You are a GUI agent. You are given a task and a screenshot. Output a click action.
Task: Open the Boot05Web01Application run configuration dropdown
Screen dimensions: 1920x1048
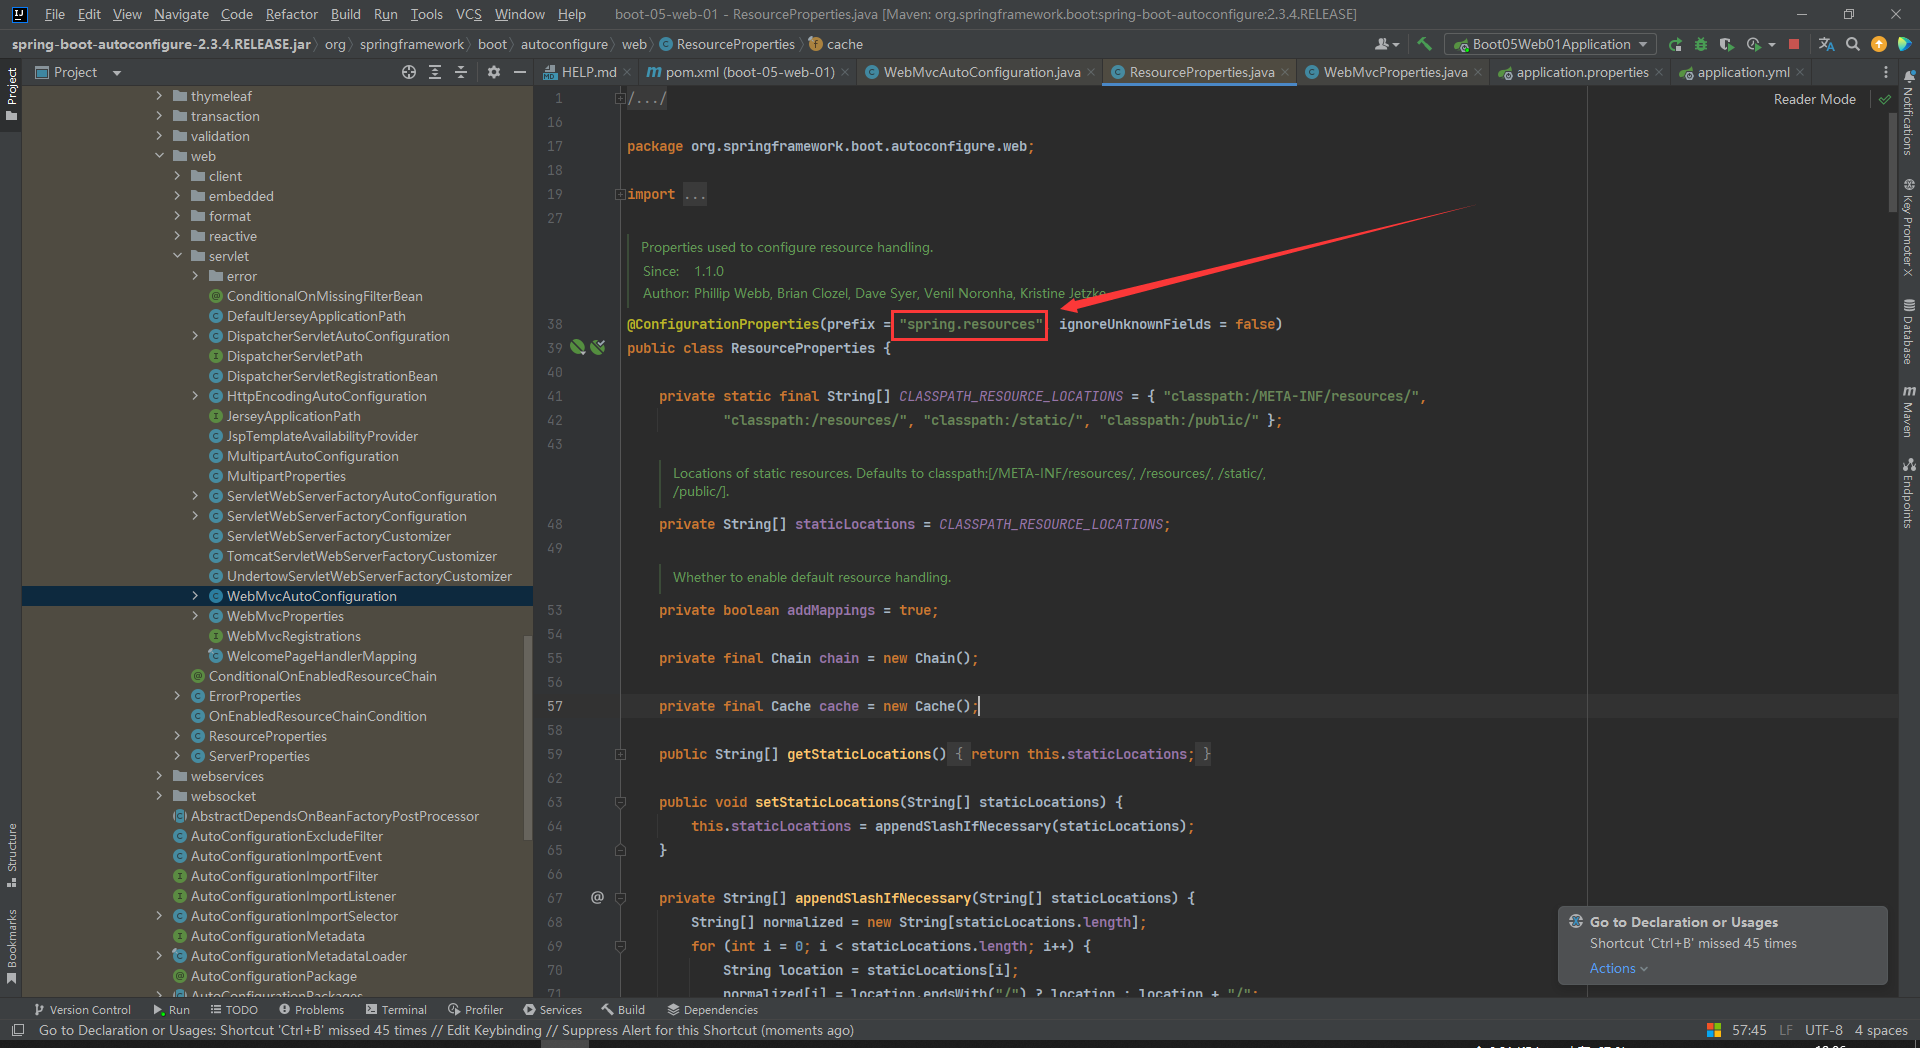point(1551,44)
